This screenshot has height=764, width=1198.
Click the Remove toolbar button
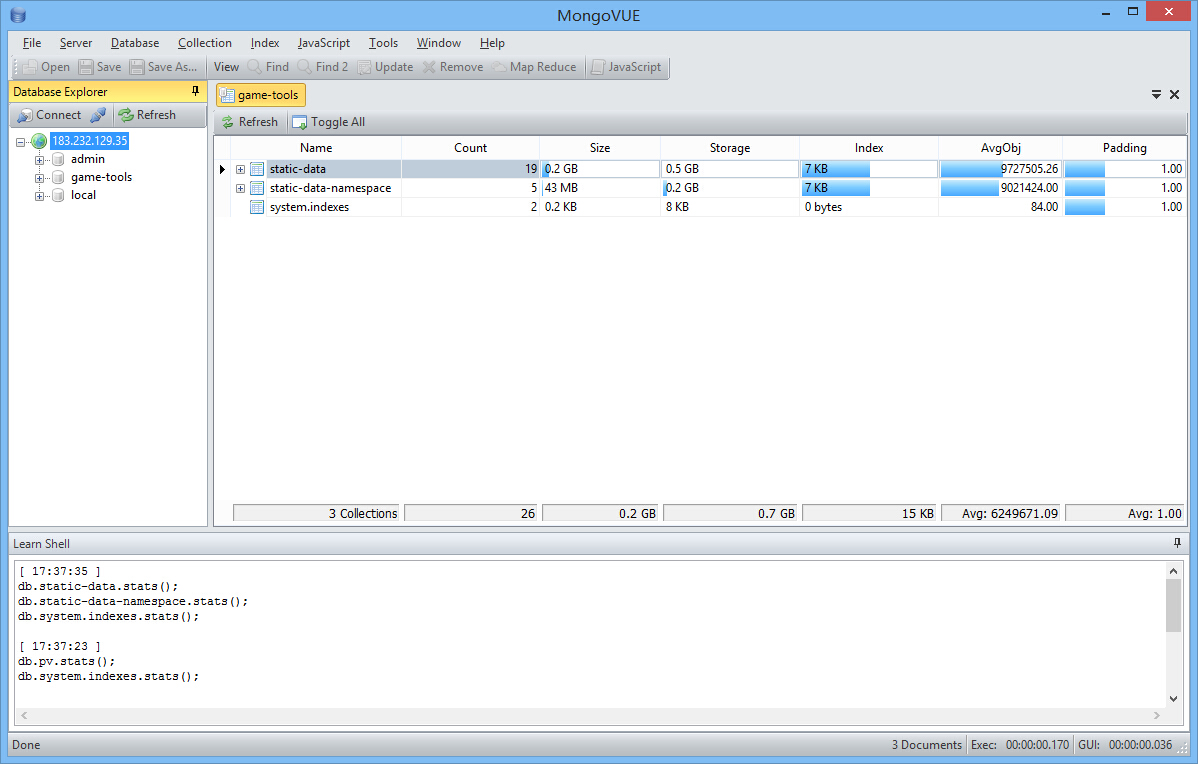453,67
